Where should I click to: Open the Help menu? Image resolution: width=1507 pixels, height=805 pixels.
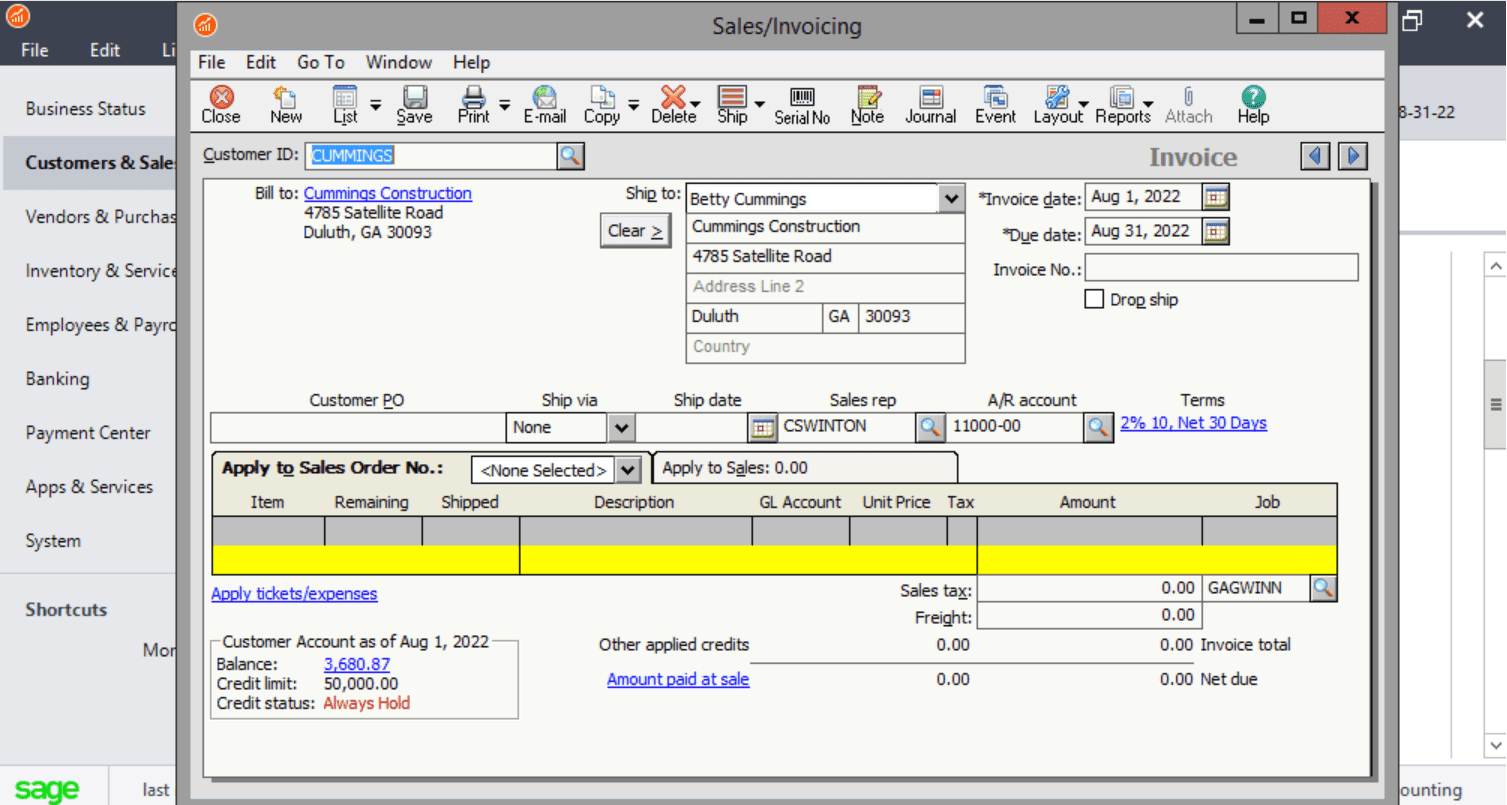471,62
